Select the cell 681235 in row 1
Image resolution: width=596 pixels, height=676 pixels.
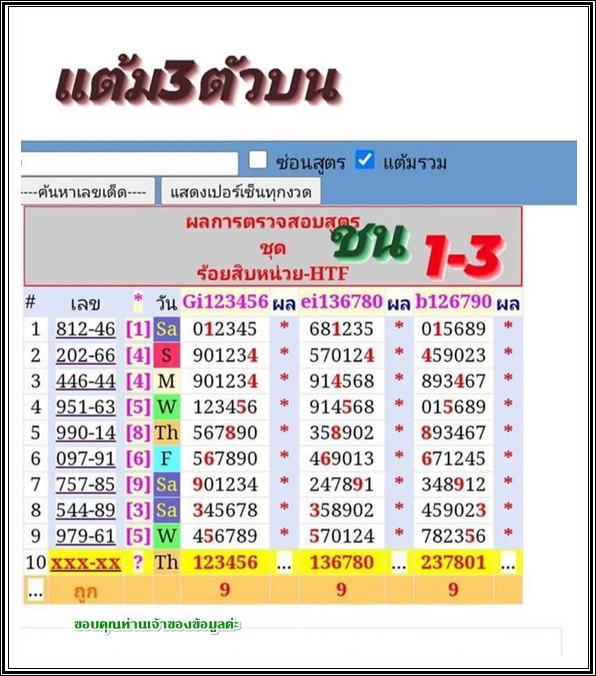[x=341, y=329]
